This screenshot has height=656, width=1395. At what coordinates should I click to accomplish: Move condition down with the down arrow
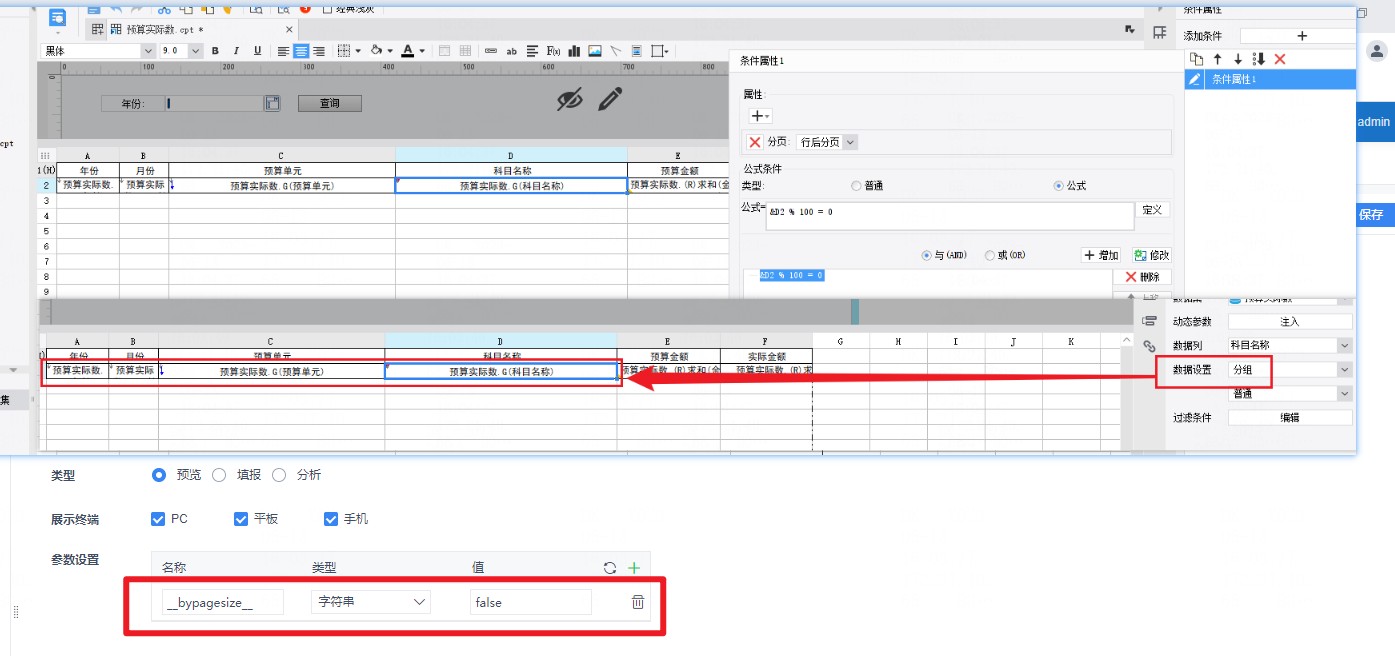[1238, 59]
